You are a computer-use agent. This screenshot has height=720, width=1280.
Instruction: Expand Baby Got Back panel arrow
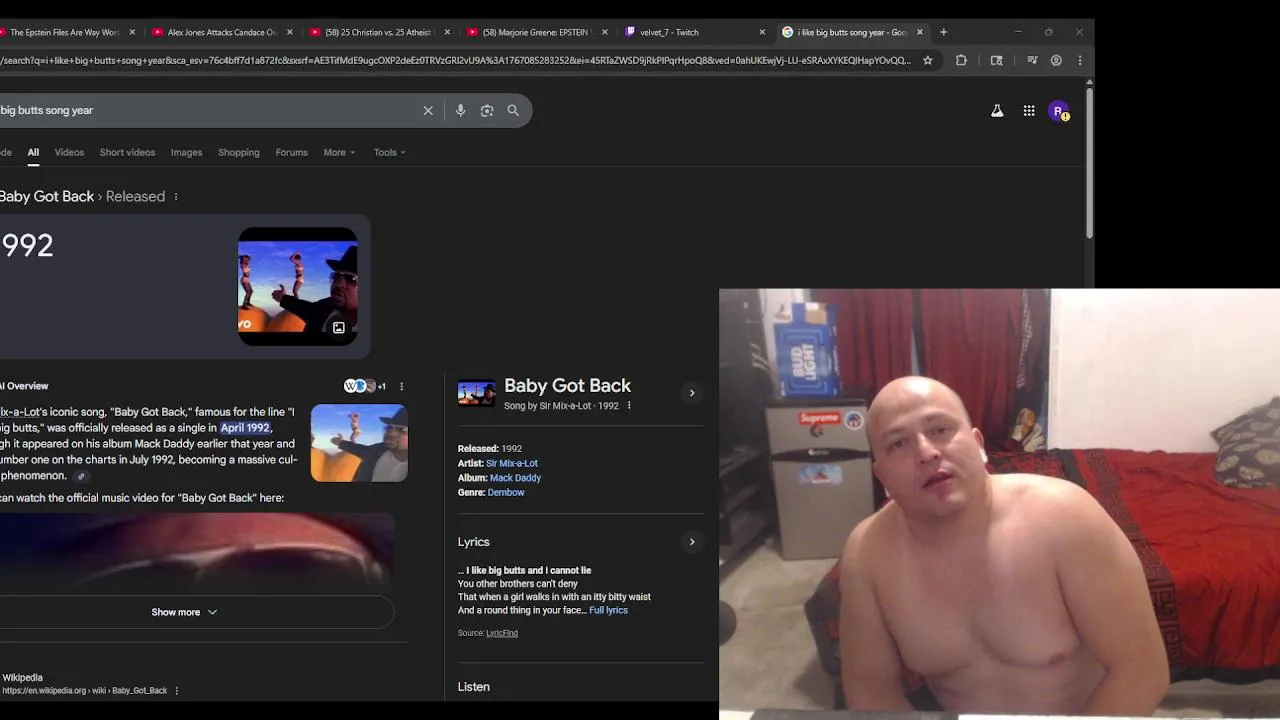(692, 393)
